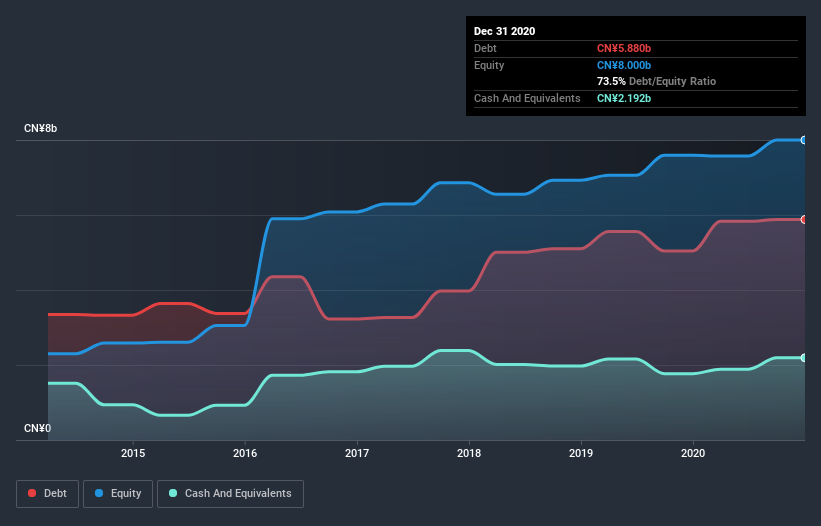Click the CN¥5.880b debt value
The height and width of the screenshot is (526, 821).
tap(624, 49)
